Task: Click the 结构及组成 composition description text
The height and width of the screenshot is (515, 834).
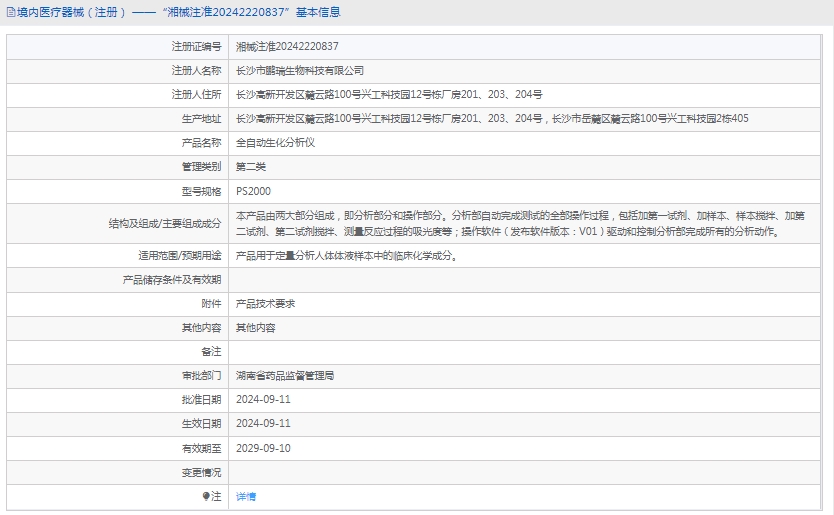Action: pyautogui.click(x=520, y=223)
